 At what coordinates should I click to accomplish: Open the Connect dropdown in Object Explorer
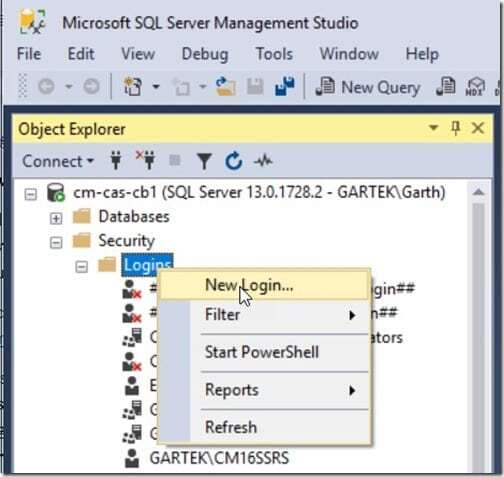58,161
